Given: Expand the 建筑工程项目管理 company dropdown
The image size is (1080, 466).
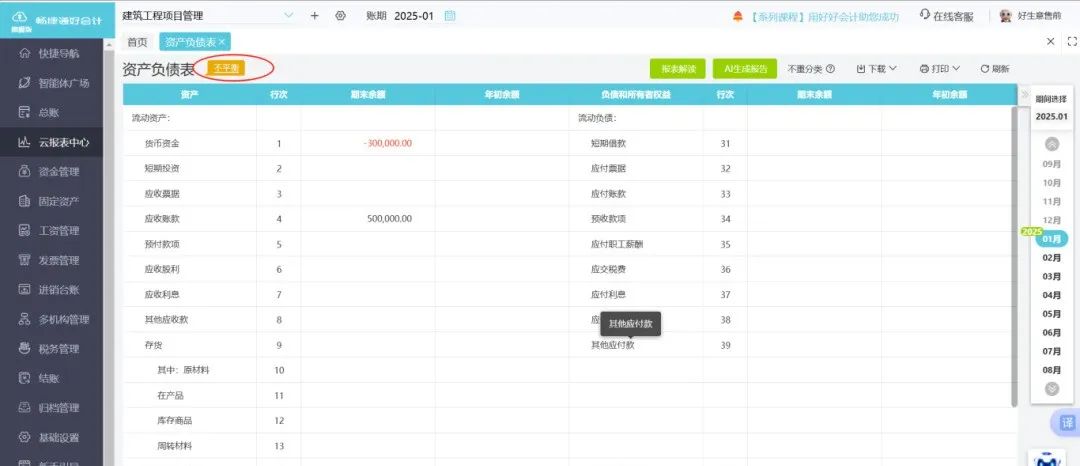Looking at the screenshot, I should click(x=289, y=16).
